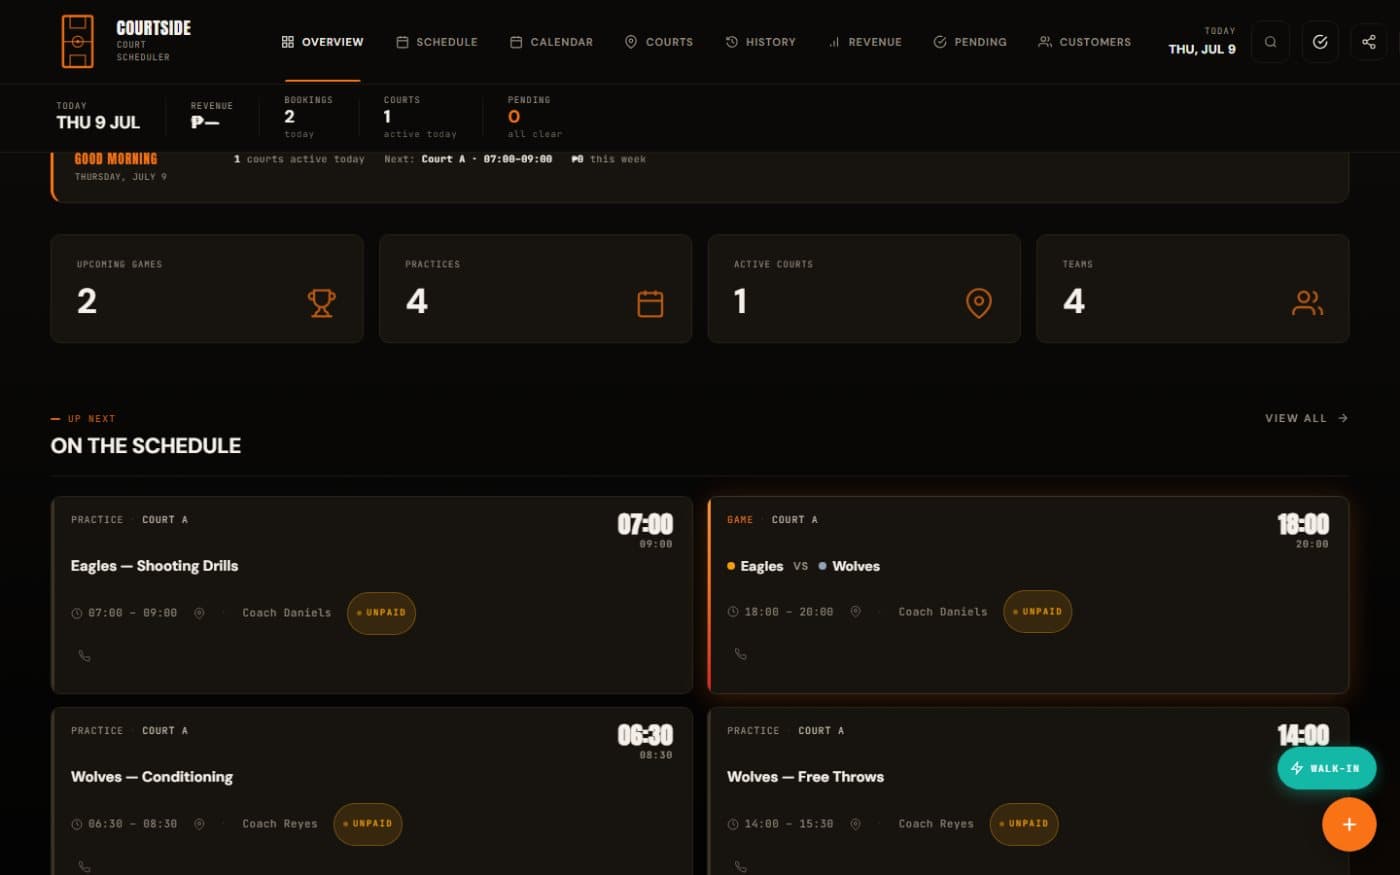Add a new booking with the orange plus button

[x=1349, y=824]
